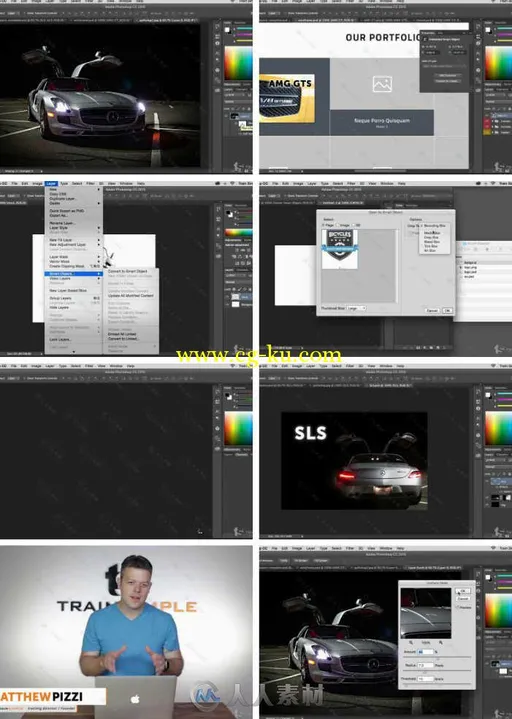Screen dimensions: 512x719
Task: Choose Convert to Linked in Smart Objects submenu
Action: click(x=130, y=339)
